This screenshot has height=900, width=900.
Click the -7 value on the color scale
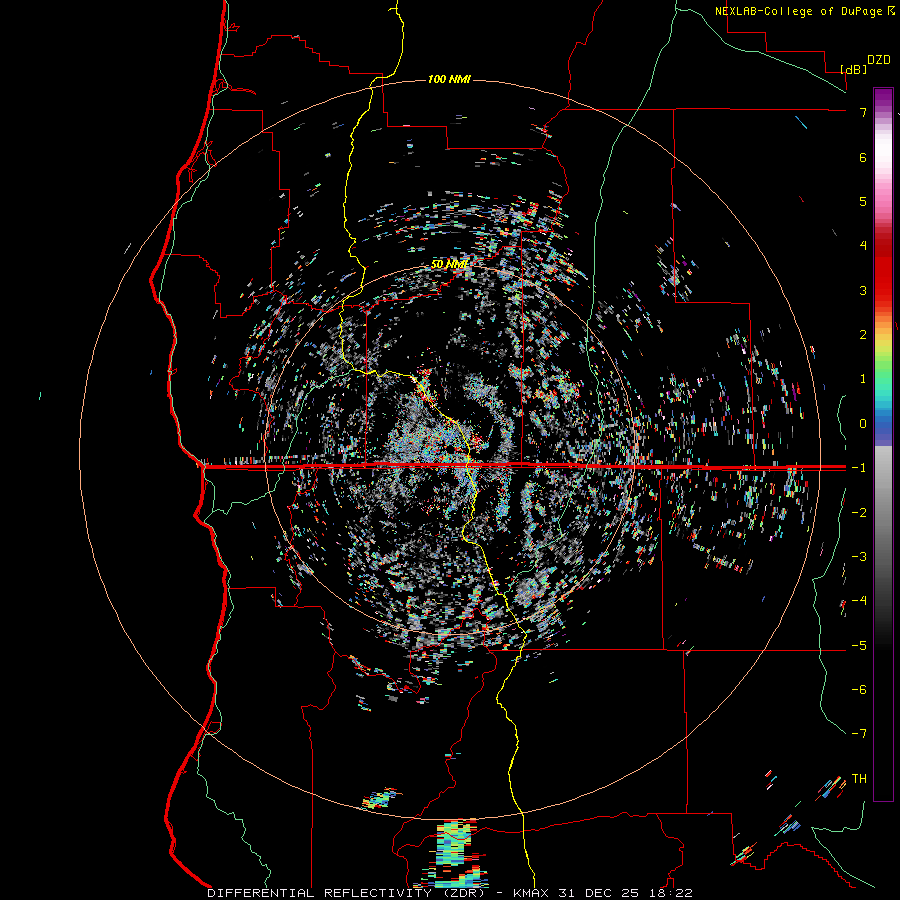(x=859, y=734)
